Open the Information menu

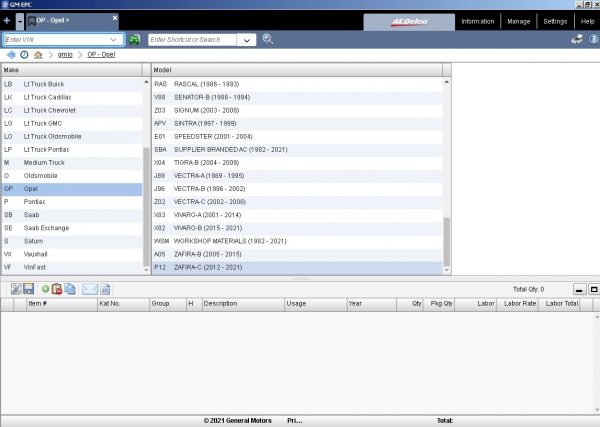[x=478, y=21]
